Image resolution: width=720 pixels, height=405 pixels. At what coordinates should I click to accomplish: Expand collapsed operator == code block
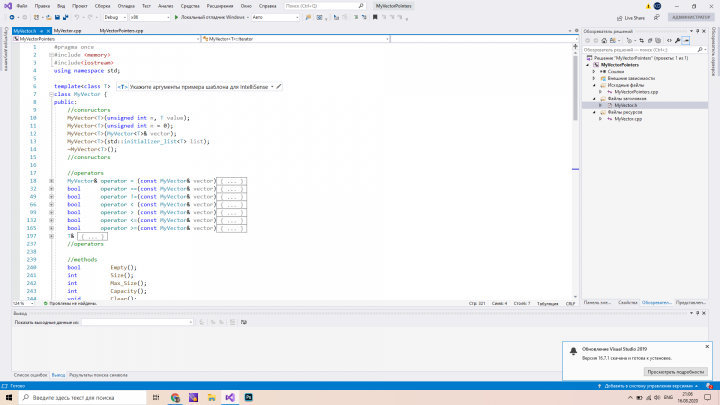[51, 189]
